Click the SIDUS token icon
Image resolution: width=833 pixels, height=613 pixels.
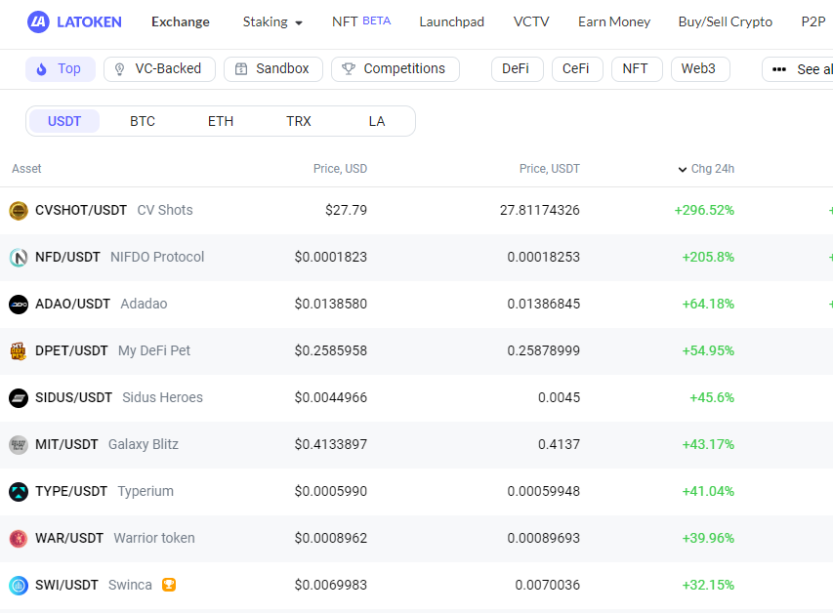click(19, 398)
